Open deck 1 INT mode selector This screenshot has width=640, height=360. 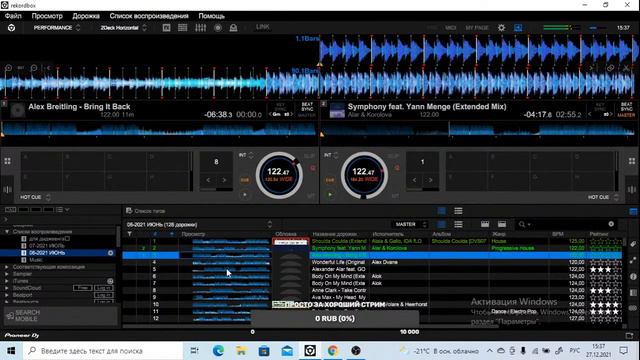tap(246, 156)
